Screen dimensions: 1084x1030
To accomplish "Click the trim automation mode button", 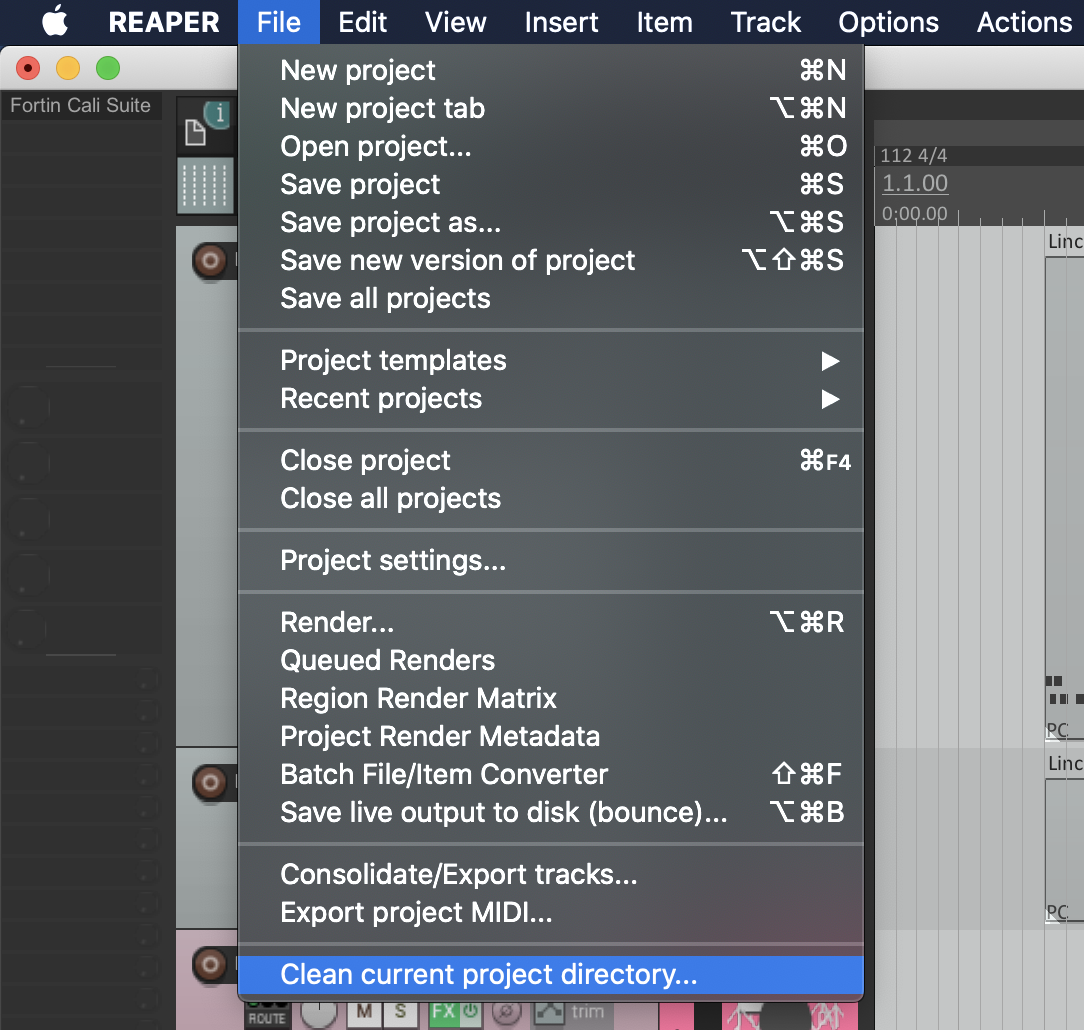I will click(588, 1012).
